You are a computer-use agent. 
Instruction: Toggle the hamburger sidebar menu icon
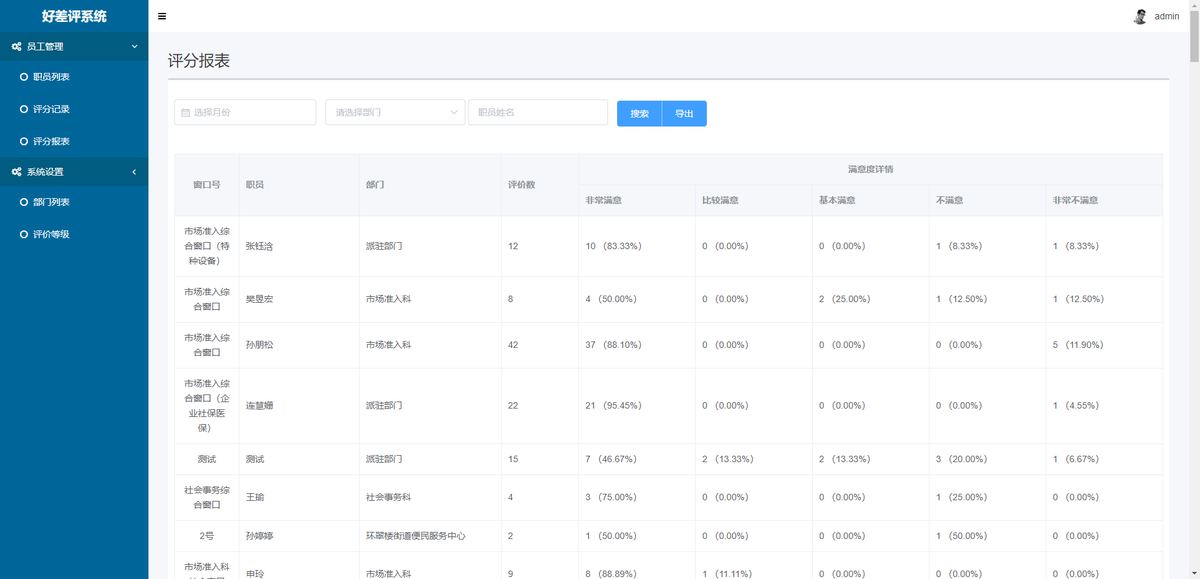tap(162, 16)
